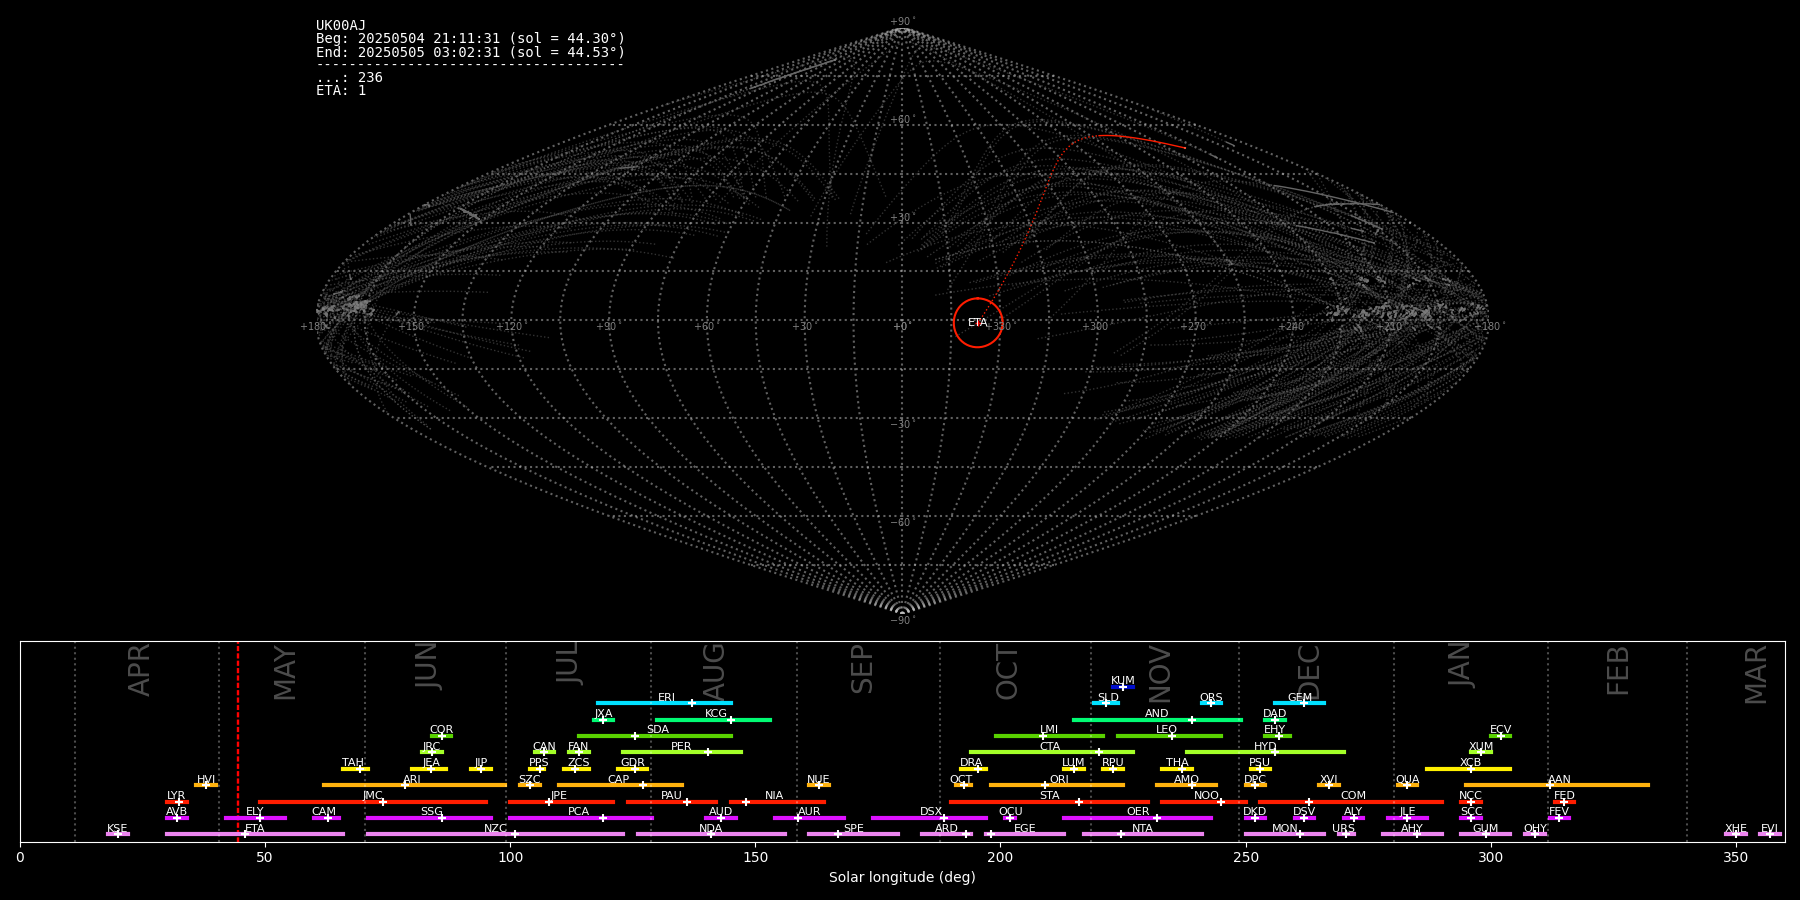Click the EVI shower bar

tap(1770, 834)
